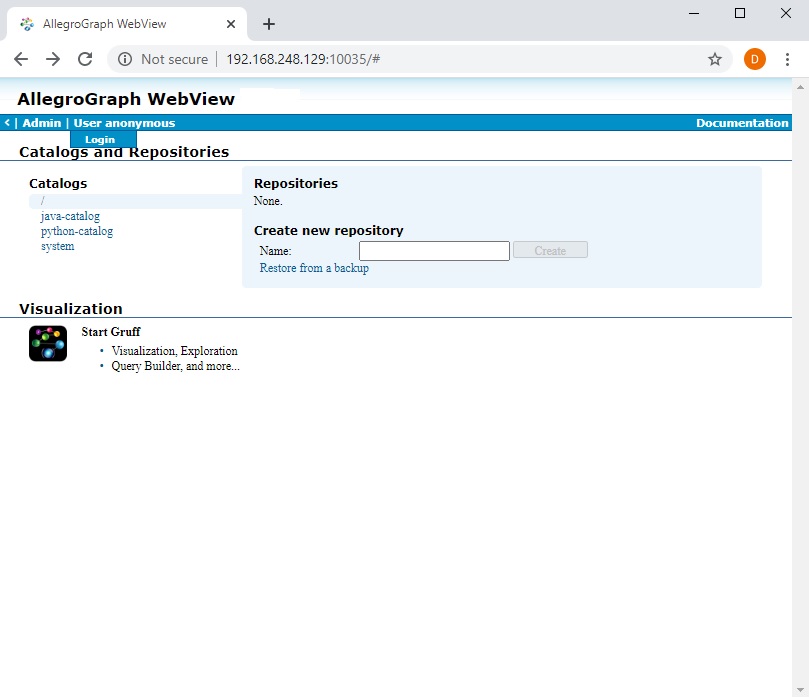Collapse the navigation bar via left chevron
Image resolution: width=809 pixels, height=697 pixels.
pyautogui.click(x=8, y=123)
